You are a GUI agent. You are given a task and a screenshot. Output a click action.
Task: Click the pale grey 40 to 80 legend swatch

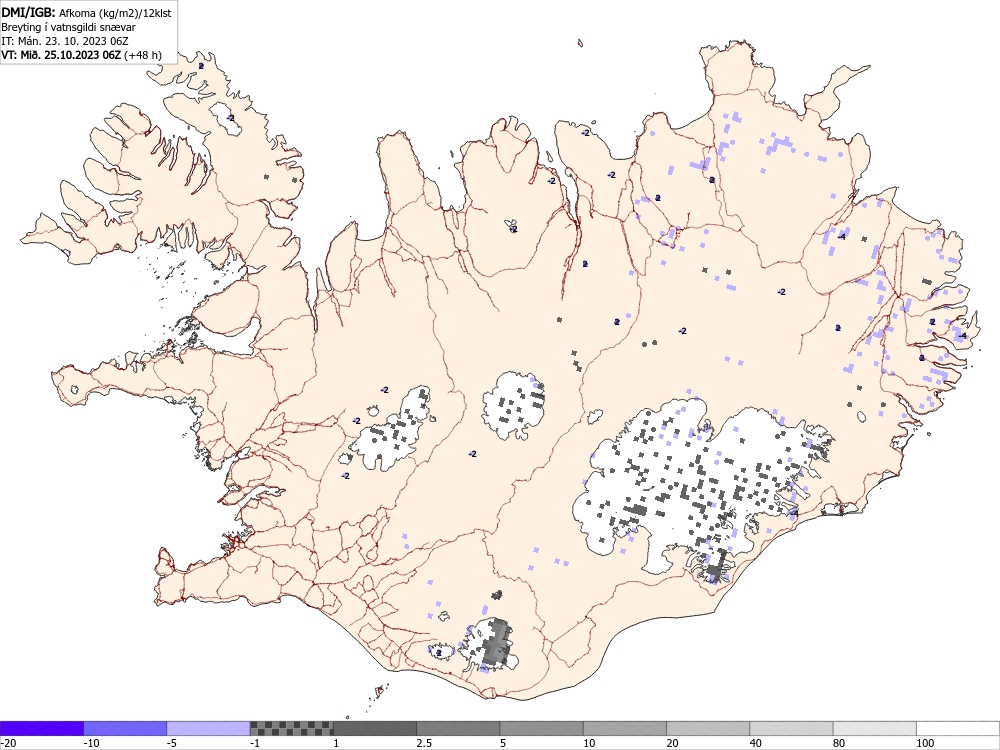pyautogui.click(x=791, y=728)
